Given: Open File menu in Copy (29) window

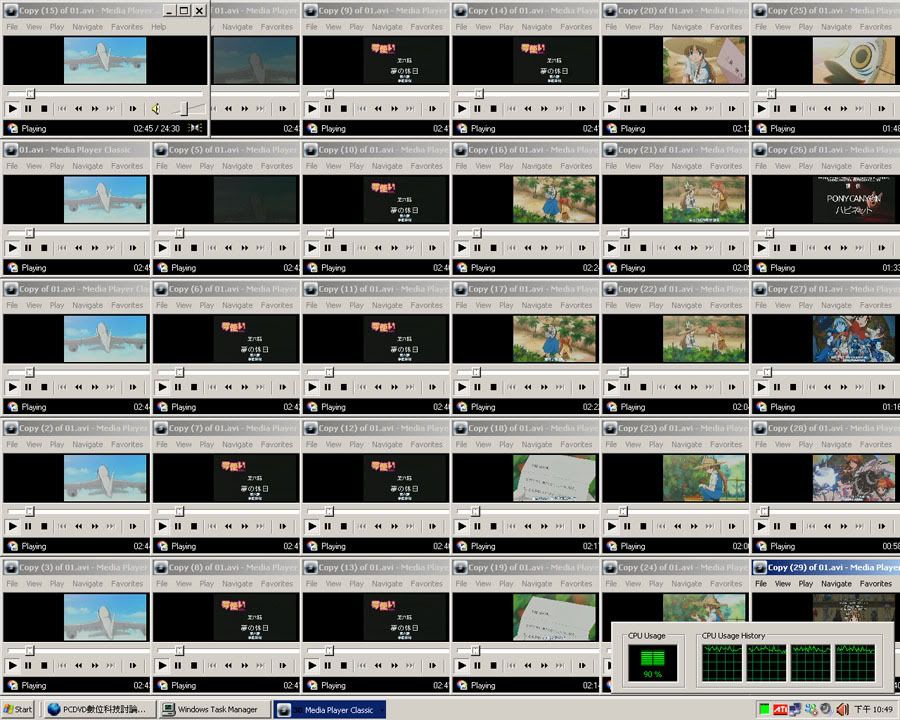Looking at the screenshot, I should tap(761, 584).
